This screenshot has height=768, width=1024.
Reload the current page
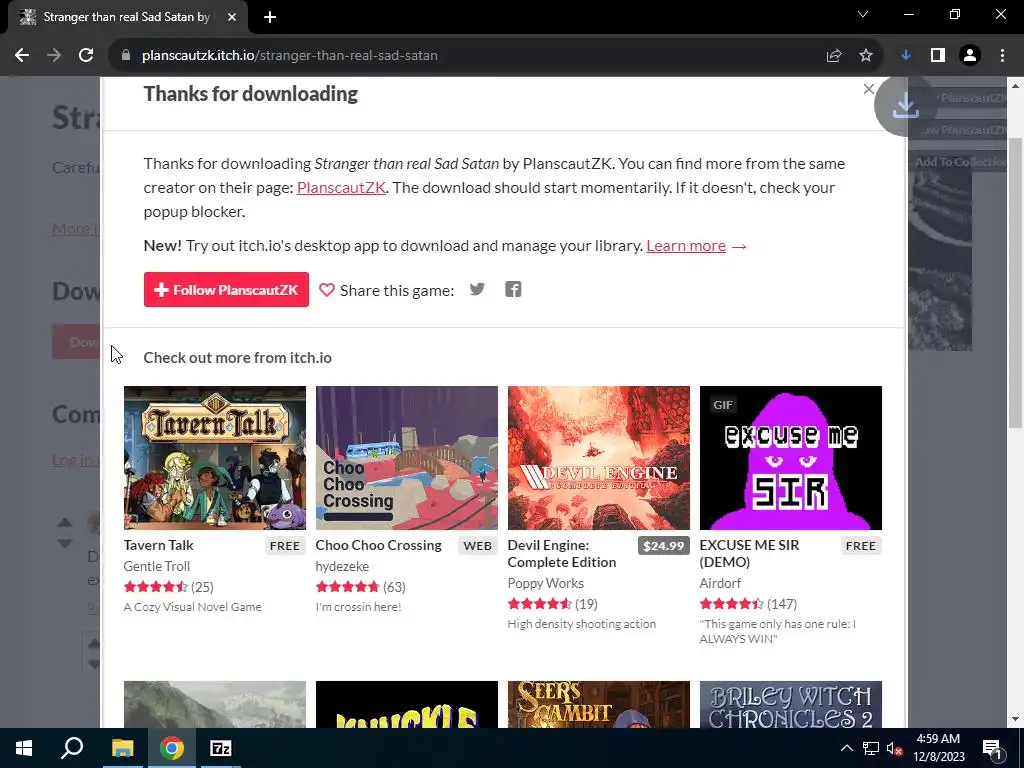click(x=86, y=56)
